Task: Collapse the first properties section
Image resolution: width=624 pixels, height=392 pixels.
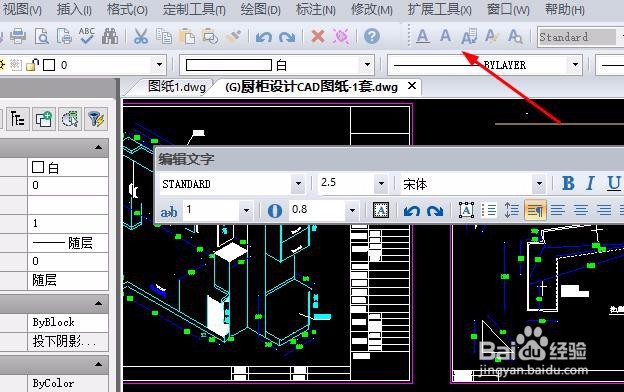Action: [x=98, y=148]
